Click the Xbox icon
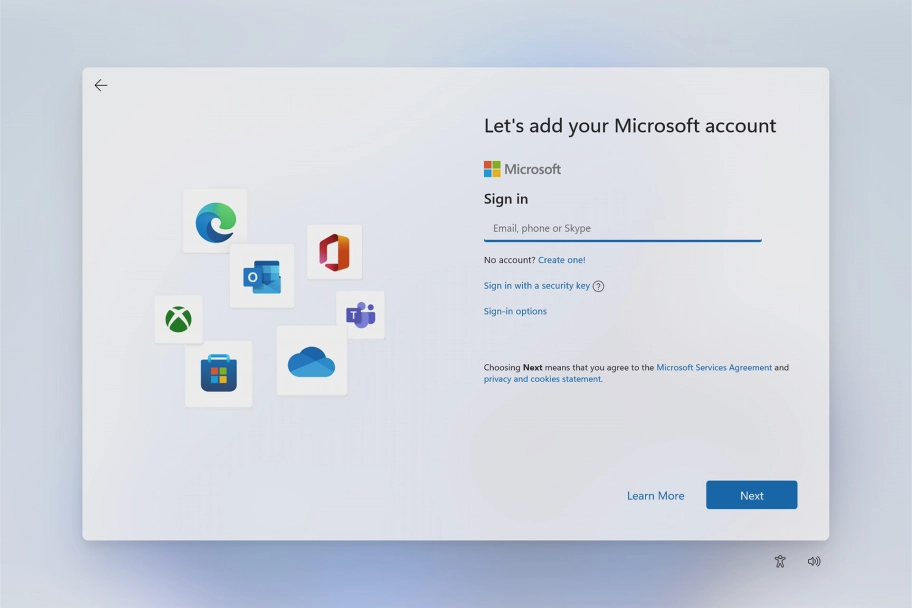 click(178, 320)
